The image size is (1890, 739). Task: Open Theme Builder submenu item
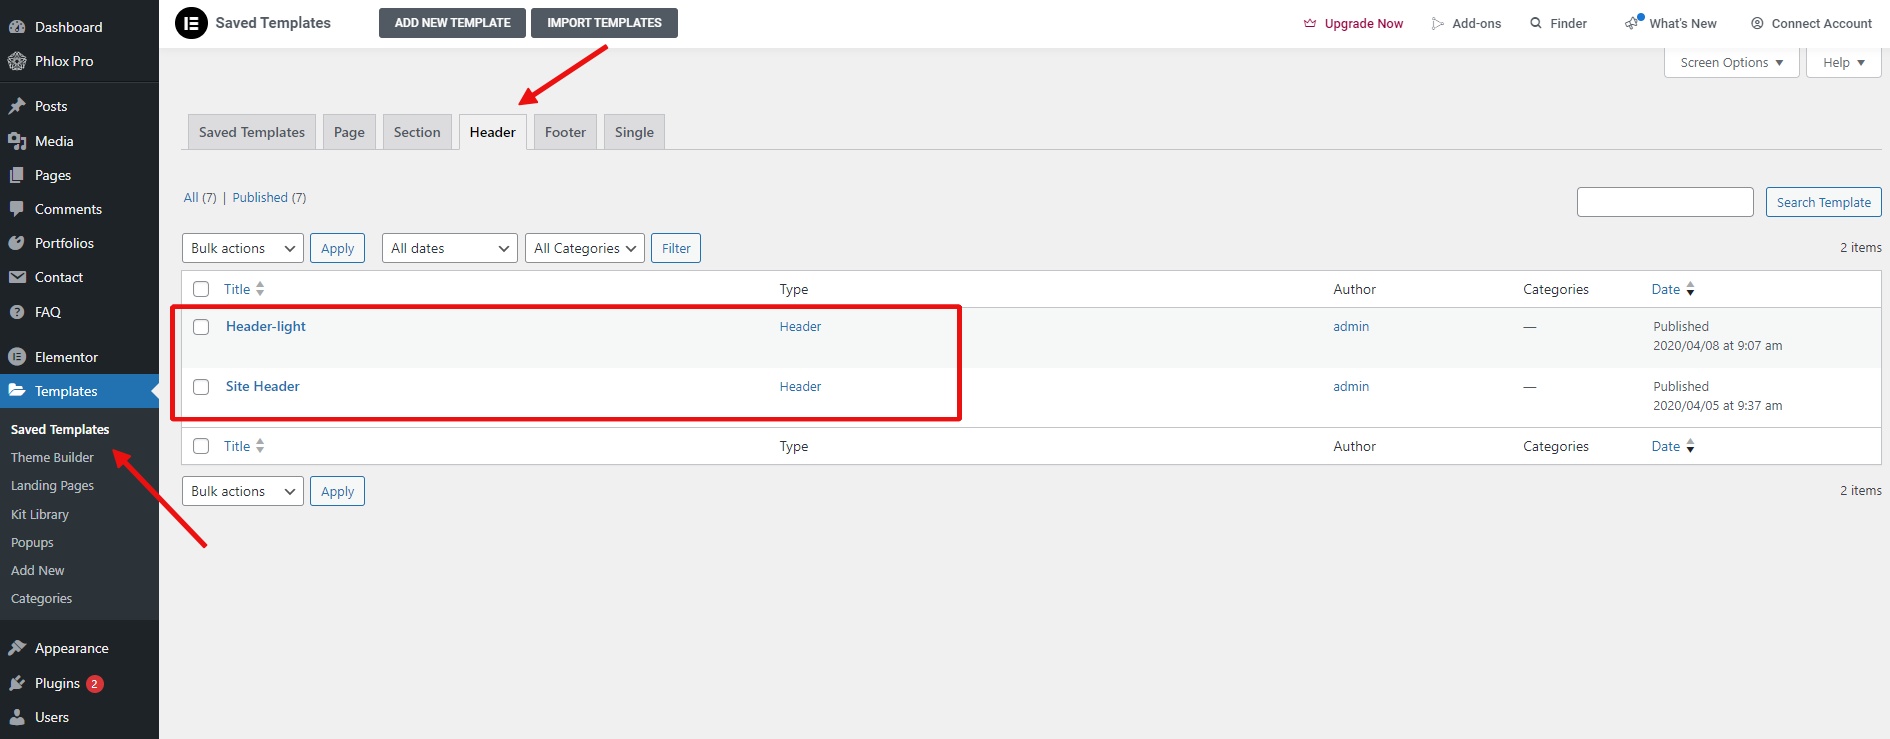(x=52, y=457)
